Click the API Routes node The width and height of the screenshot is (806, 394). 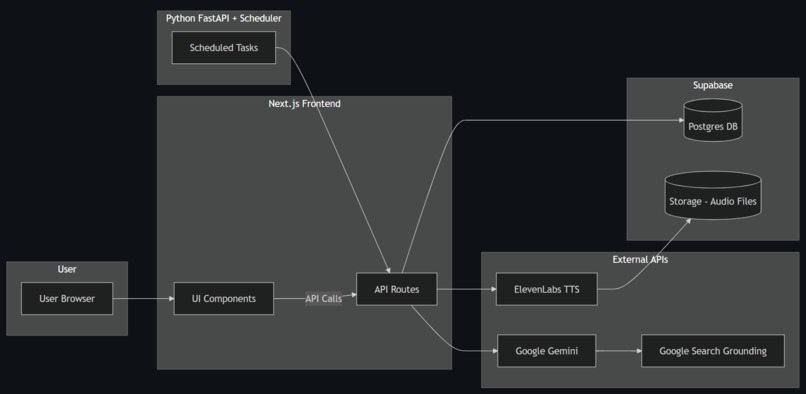tap(397, 289)
